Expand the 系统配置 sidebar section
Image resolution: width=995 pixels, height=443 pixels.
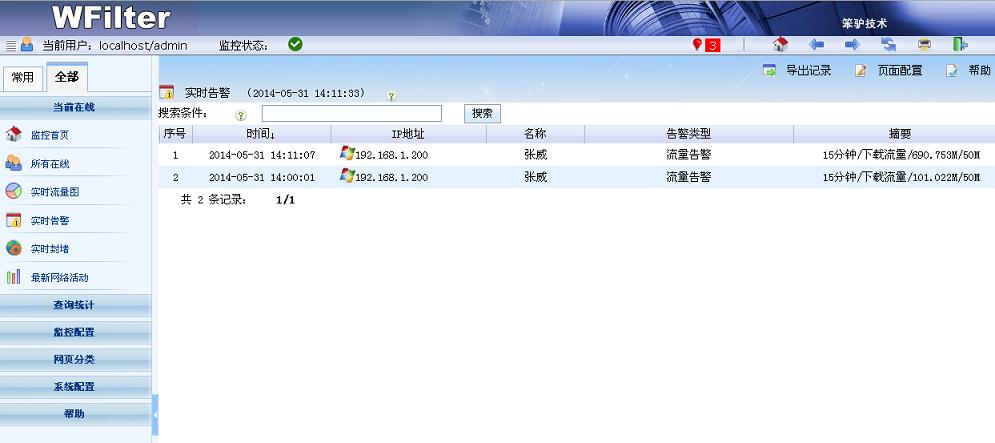(x=75, y=386)
